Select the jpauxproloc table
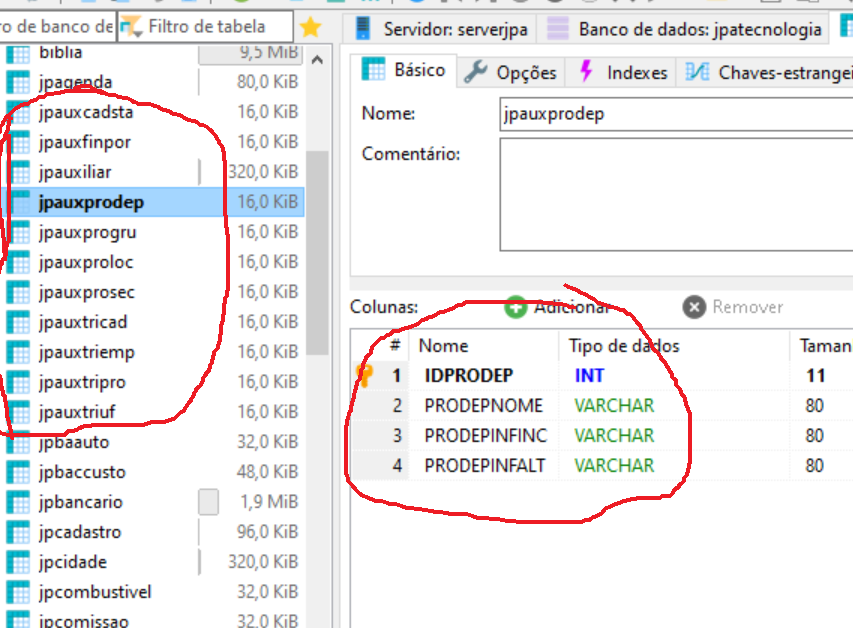The height and width of the screenshot is (628, 853). click(x=86, y=262)
